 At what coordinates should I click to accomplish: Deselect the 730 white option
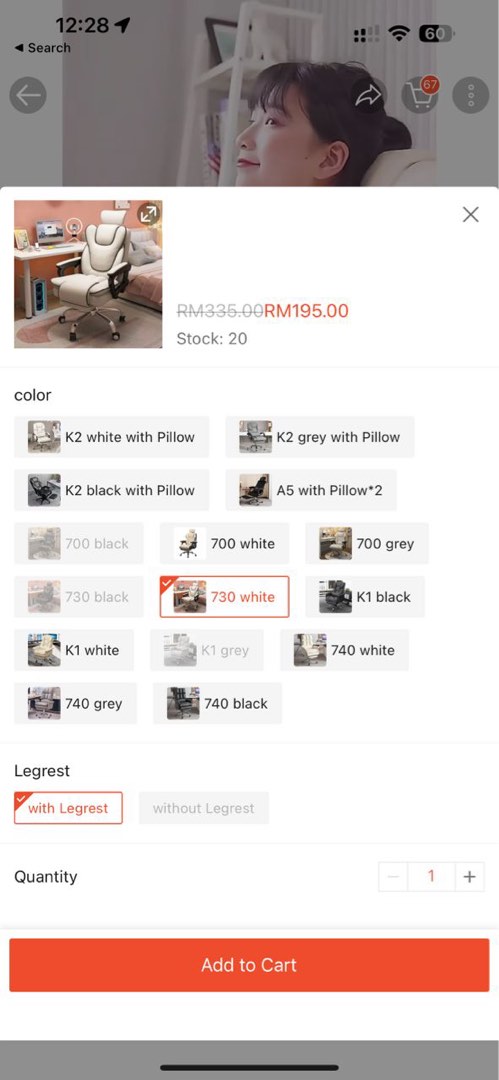pyautogui.click(x=225, y=596)
